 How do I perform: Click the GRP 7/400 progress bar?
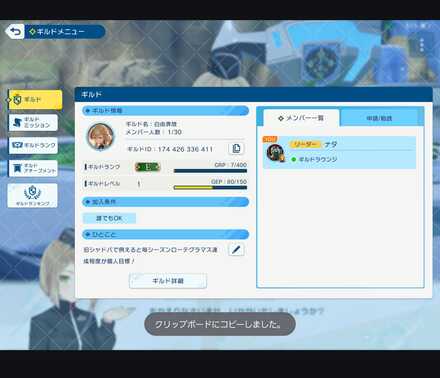[210, 171]
